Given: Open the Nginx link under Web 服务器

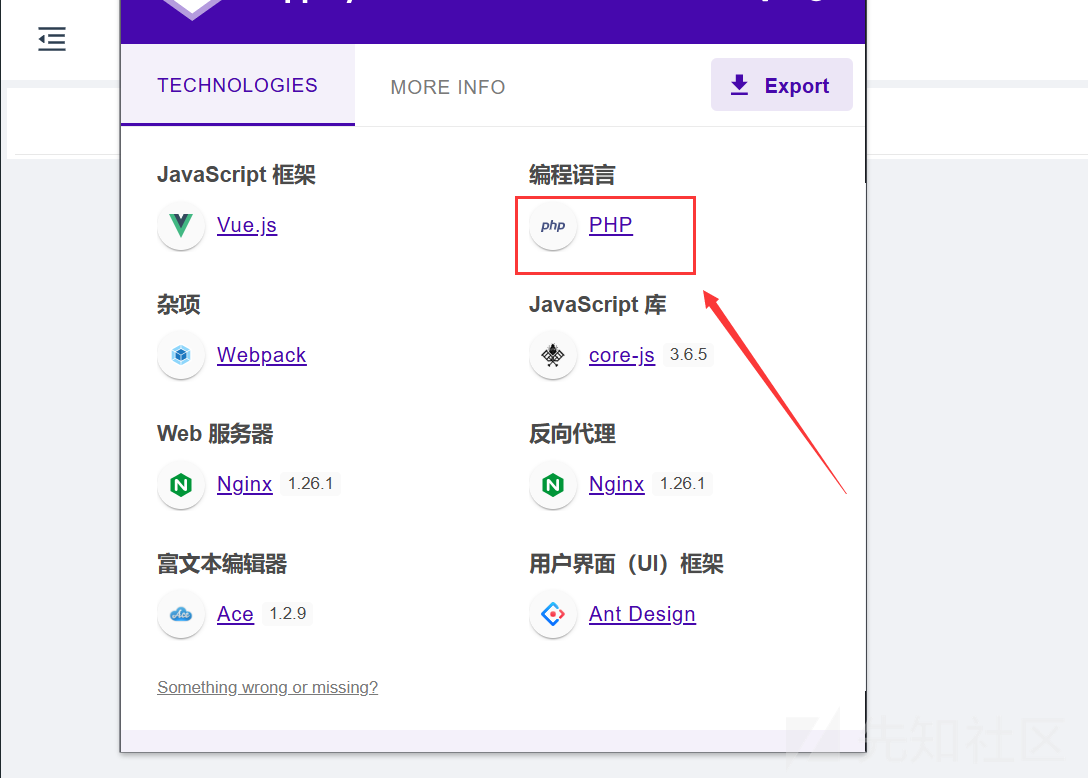Looking at the screenshot, I should 244,484.
